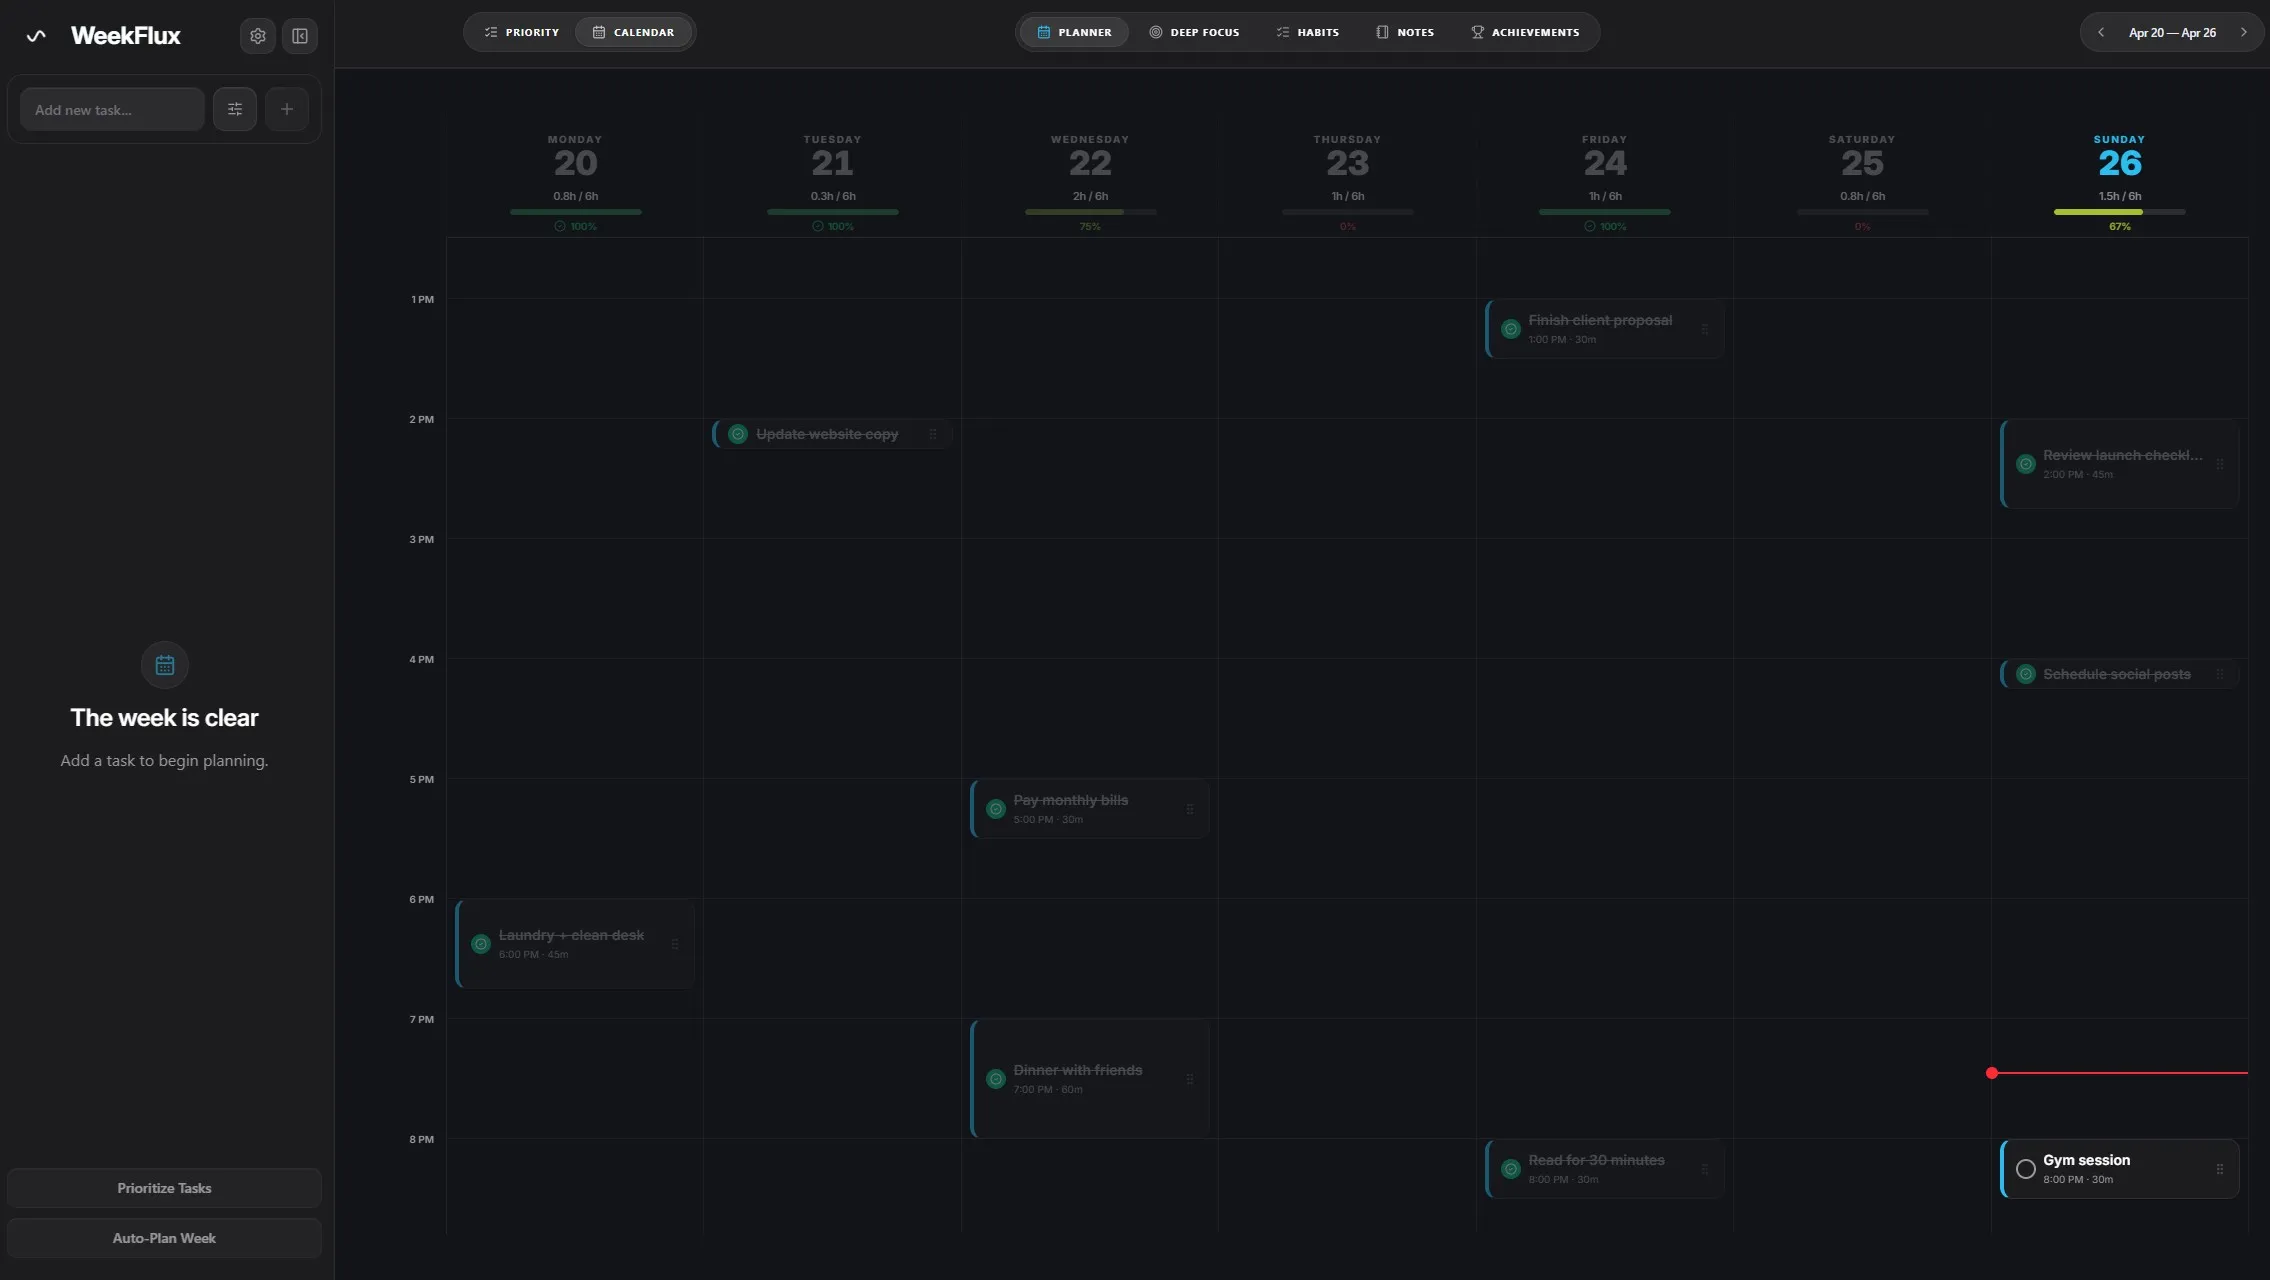
Task: Uncheck completion on Pay monthly bills
Action: pos(996,808)
